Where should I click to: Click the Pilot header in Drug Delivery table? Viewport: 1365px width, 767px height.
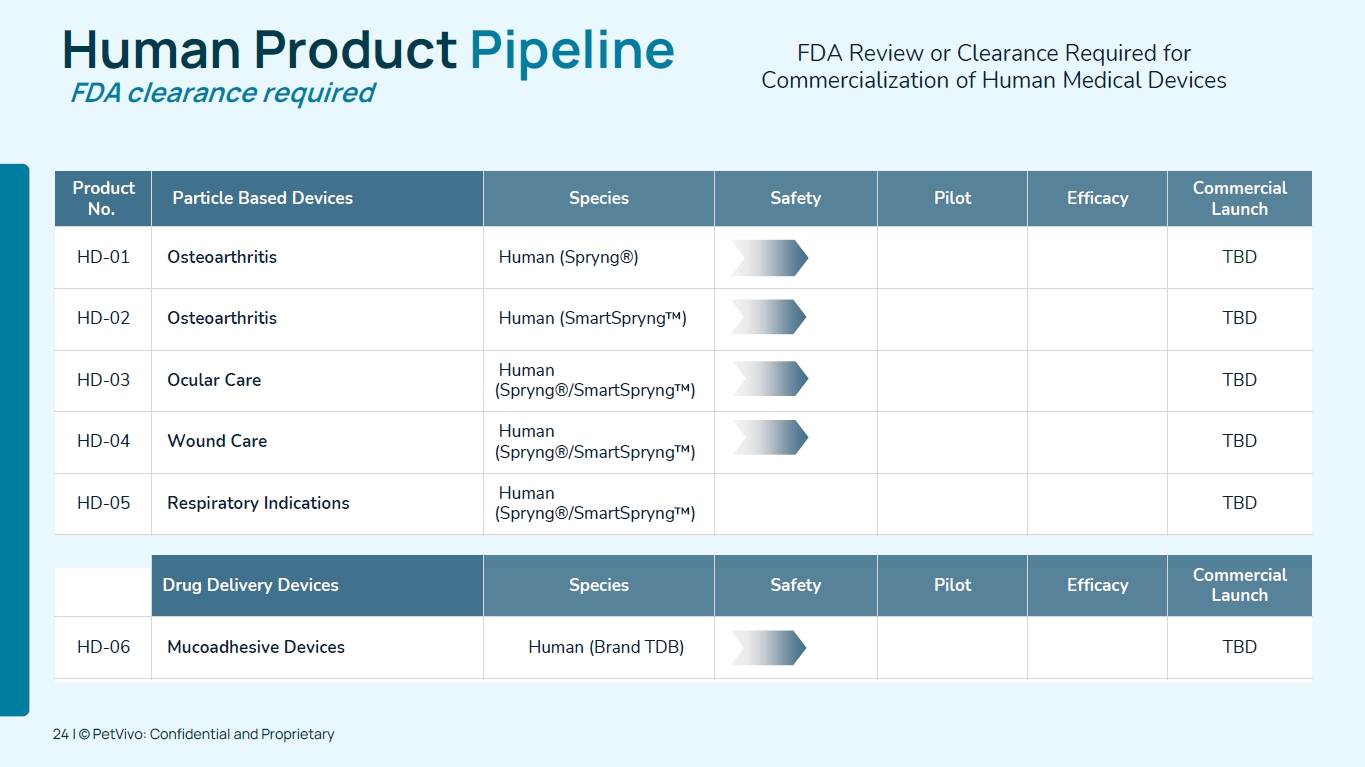[x=952, y=585]
